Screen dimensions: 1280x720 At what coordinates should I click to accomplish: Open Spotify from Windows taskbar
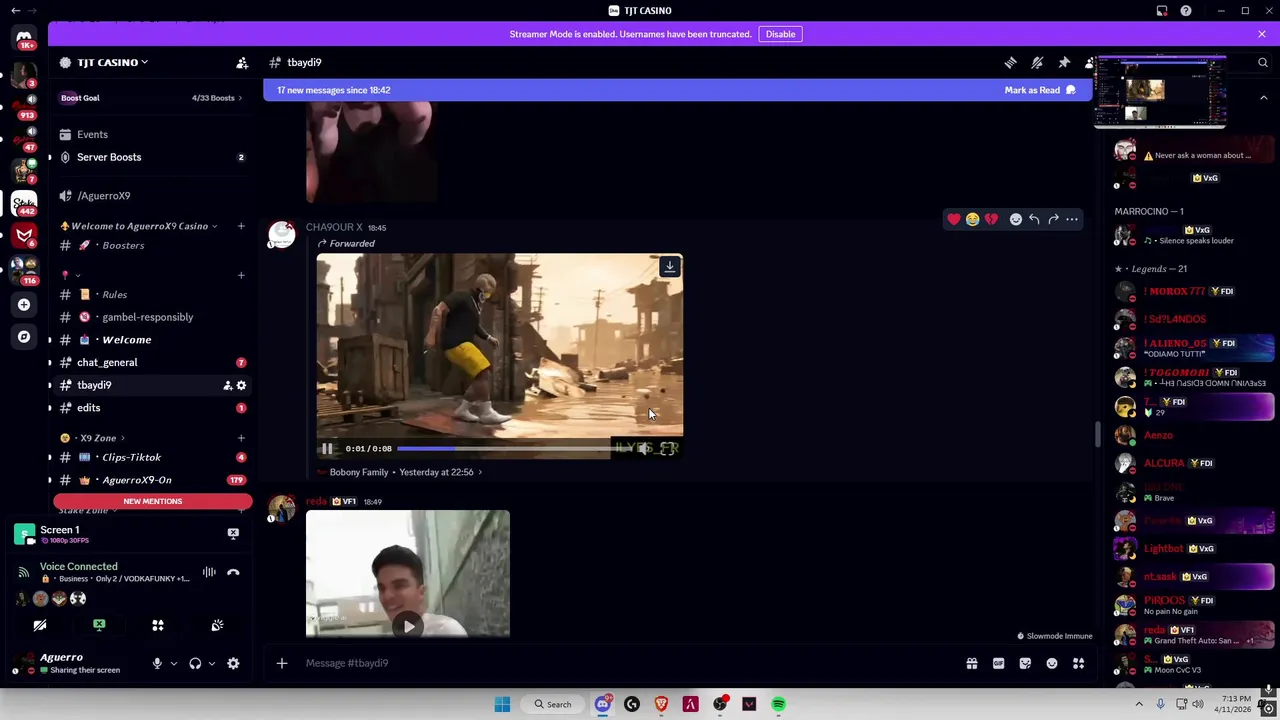[778, 704]
